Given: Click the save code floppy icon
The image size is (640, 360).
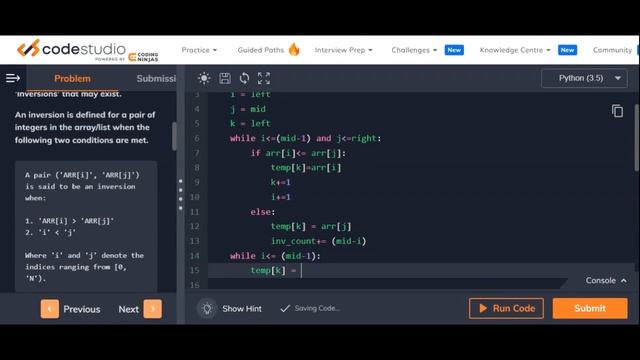Looking at the screenshot, I should click(224, 78).
